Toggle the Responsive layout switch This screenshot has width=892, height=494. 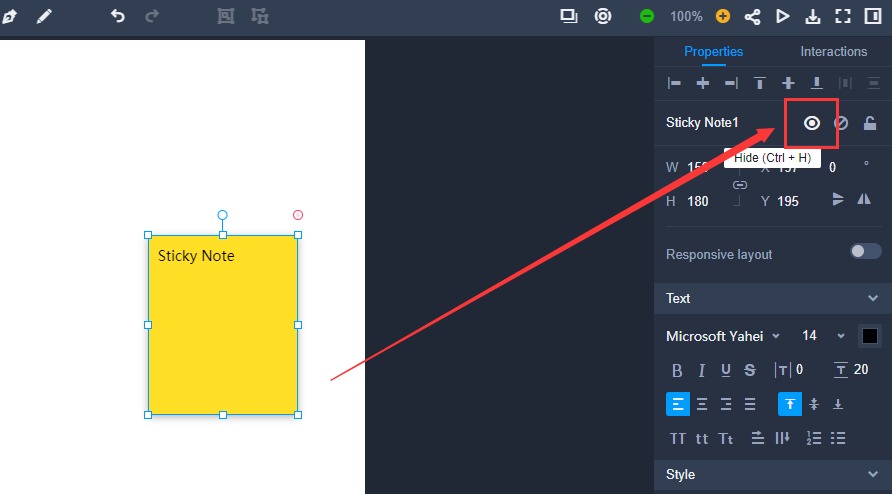tap(865, 251)
